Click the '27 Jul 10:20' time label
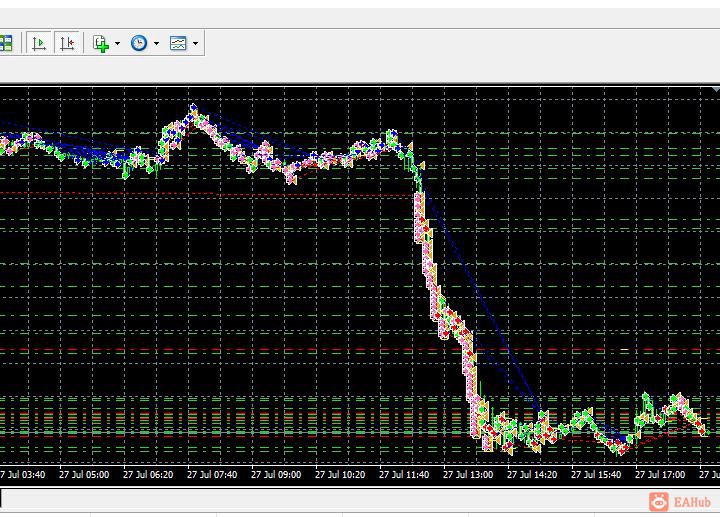Image resolution: width=720 pixels, height=517 pixels. 340,475
